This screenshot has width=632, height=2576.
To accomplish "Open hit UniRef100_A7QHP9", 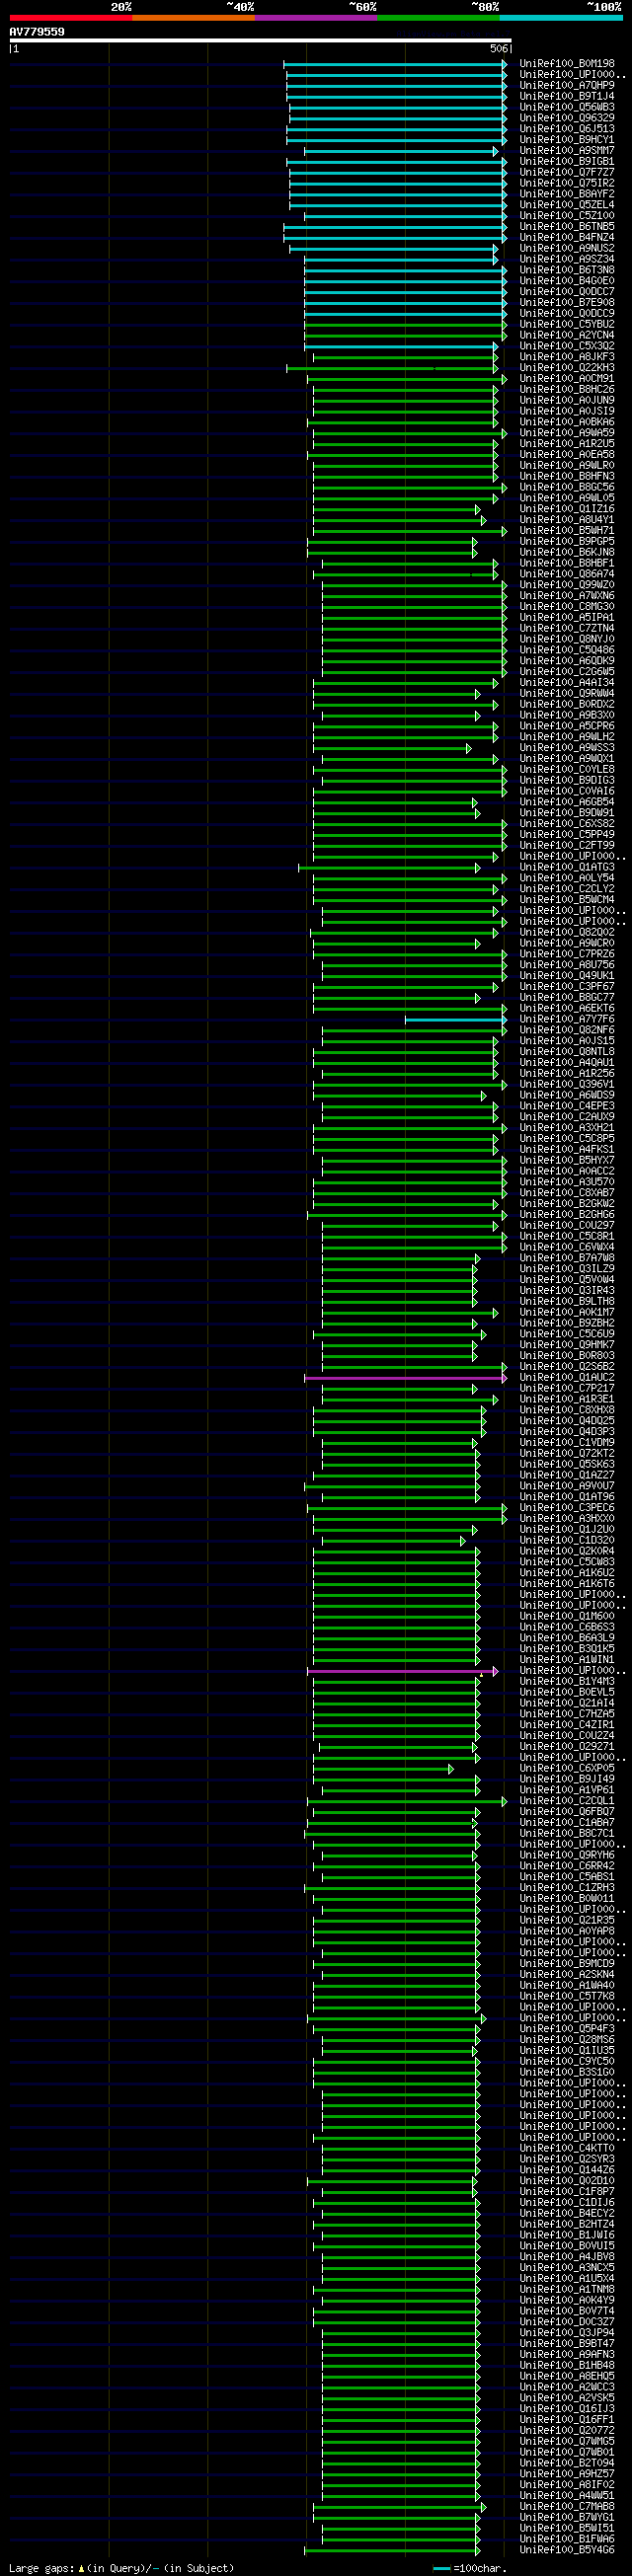I will [x=567, y=85].
